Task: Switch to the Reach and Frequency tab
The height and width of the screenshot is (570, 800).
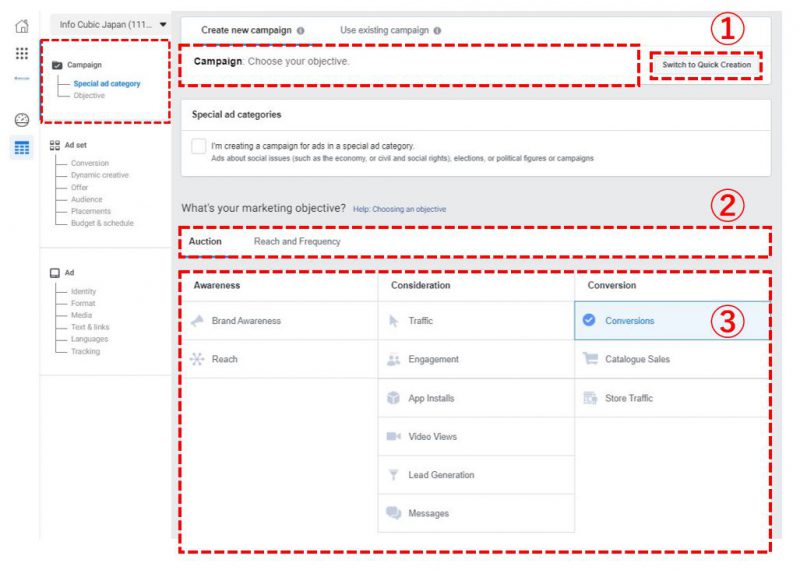Action: pos(297,241)
